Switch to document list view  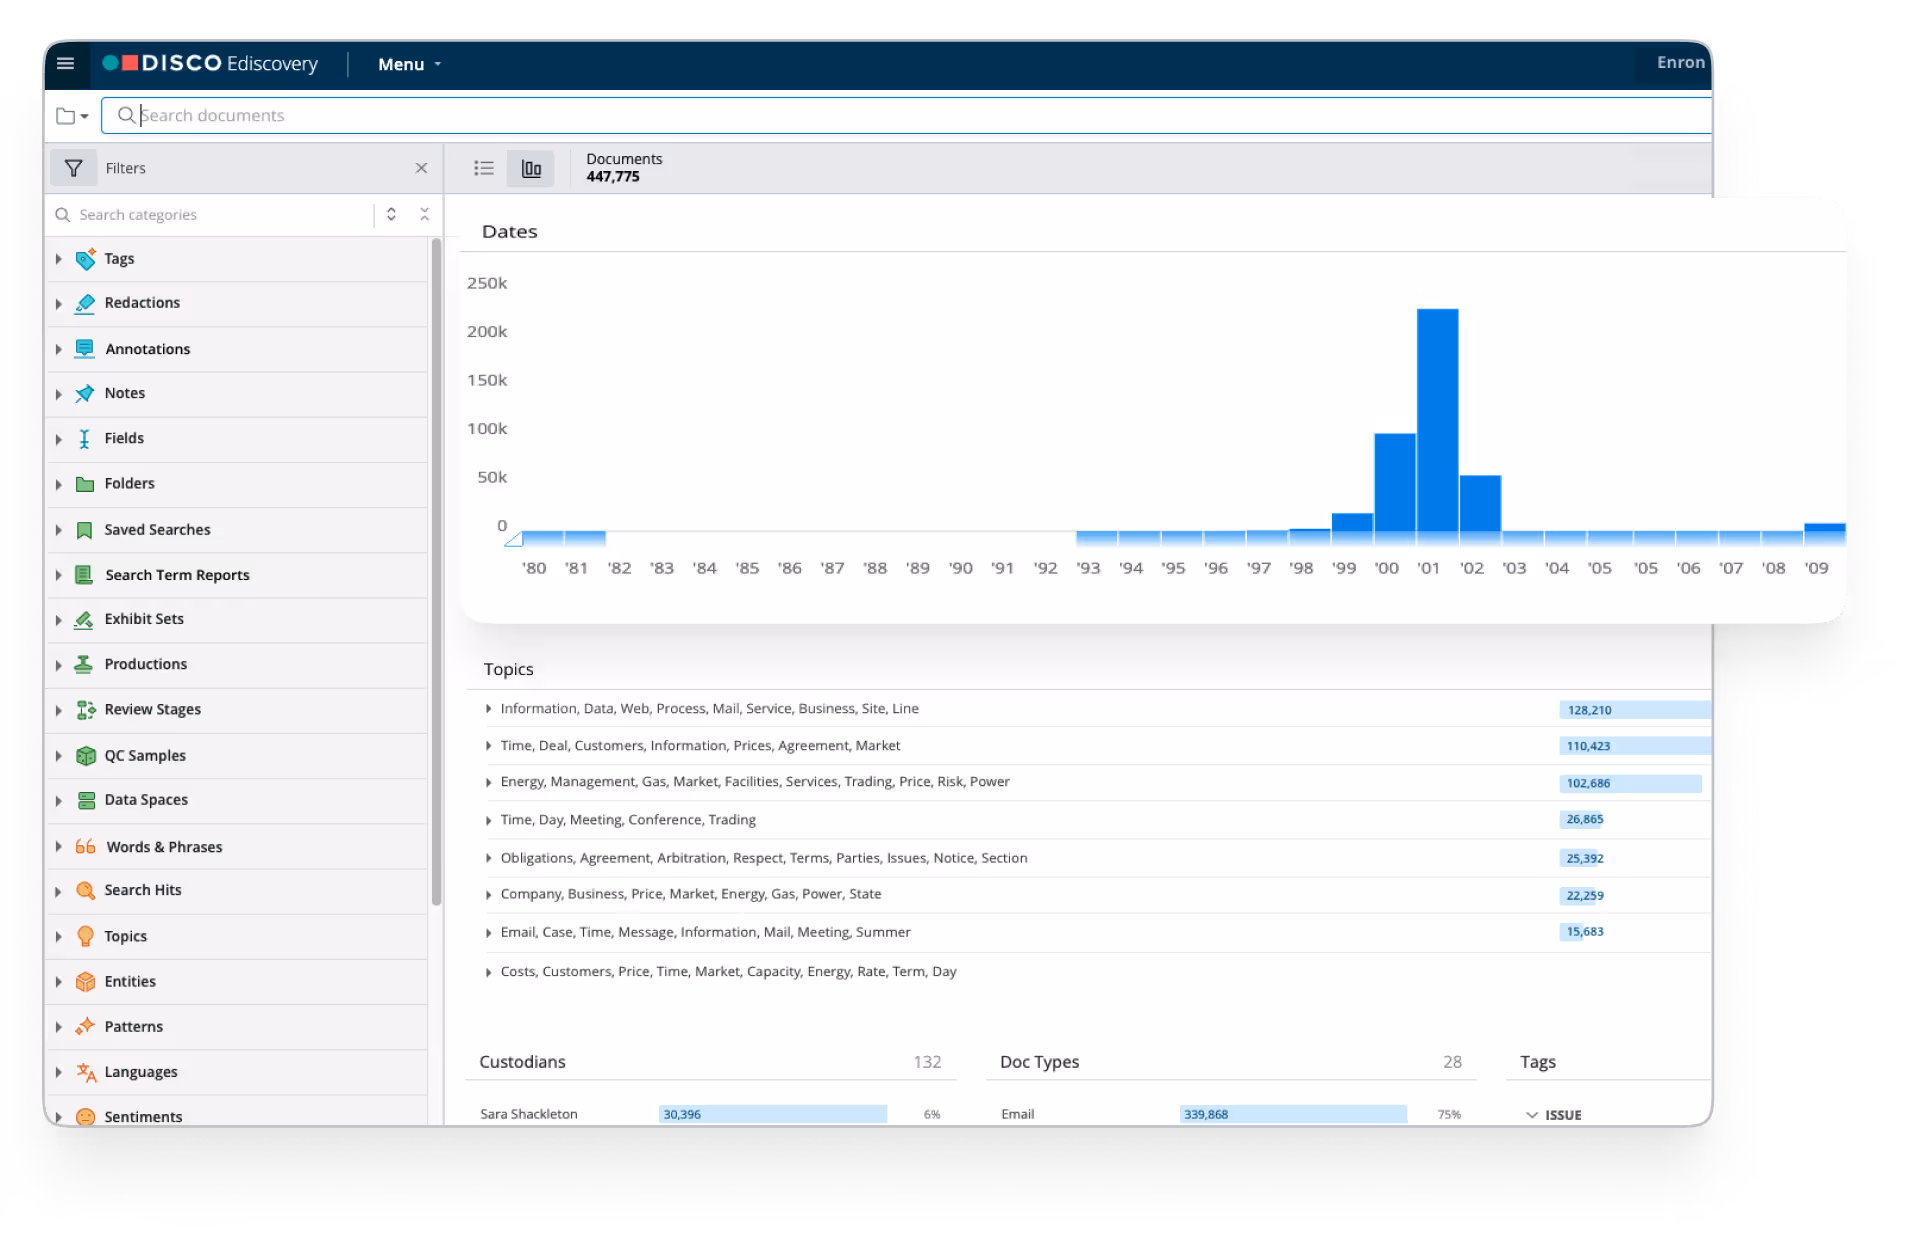(484, 168)
